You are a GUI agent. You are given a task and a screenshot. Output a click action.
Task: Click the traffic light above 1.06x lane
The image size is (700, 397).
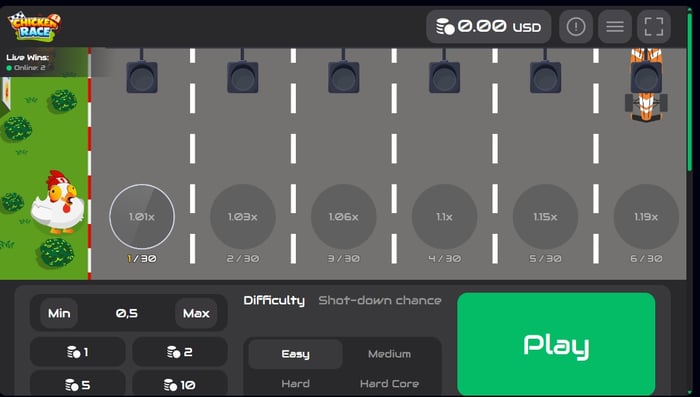[344, 77]
